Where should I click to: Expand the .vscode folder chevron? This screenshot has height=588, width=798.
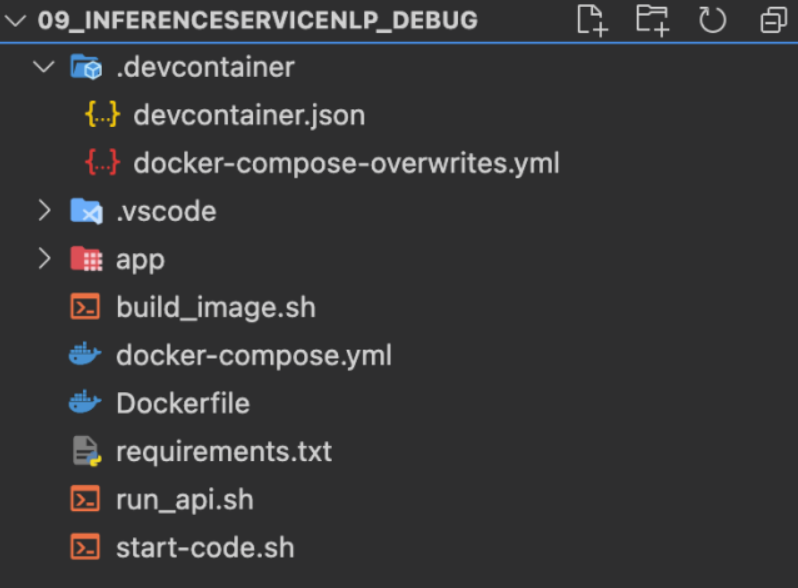tap(44, 210)
